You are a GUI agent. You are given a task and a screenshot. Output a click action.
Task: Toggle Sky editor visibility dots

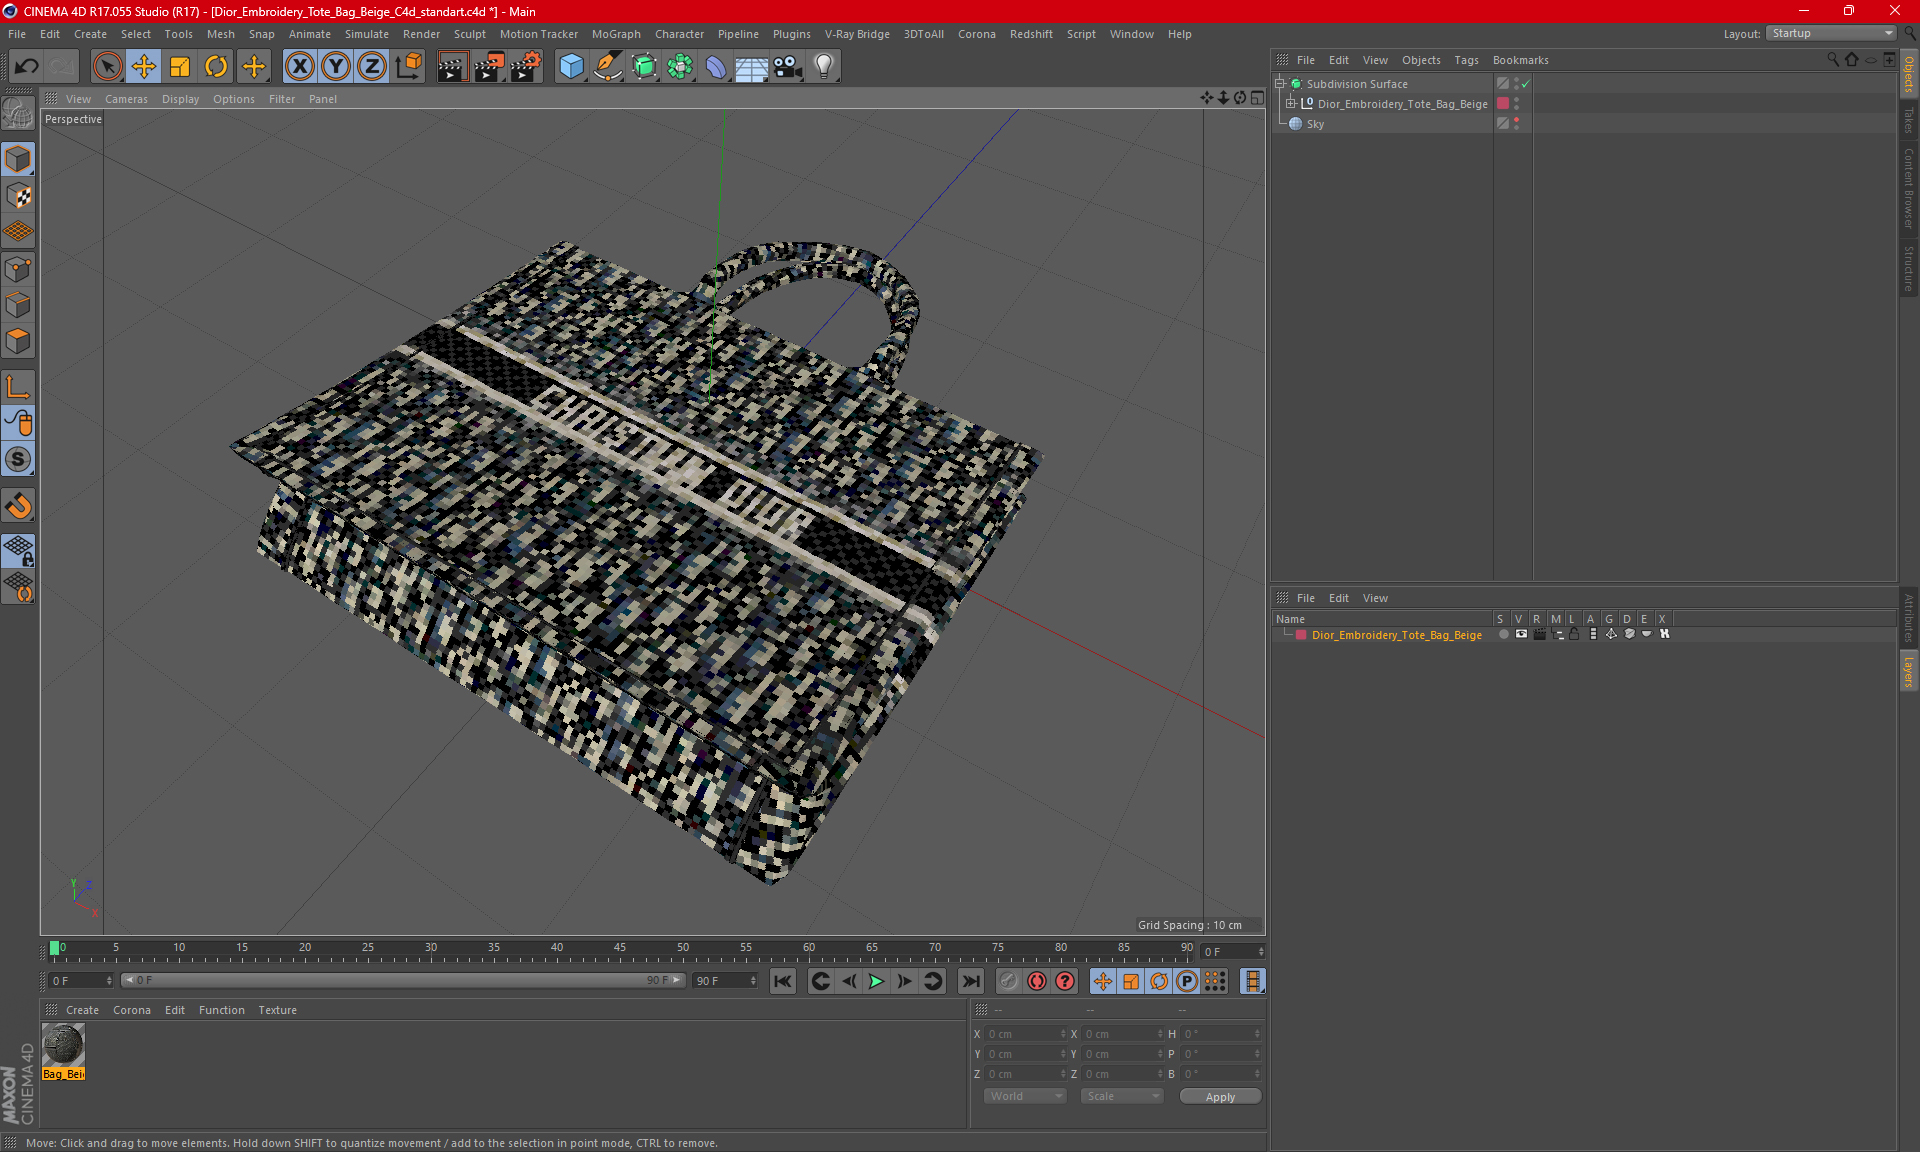[1516, 123]
